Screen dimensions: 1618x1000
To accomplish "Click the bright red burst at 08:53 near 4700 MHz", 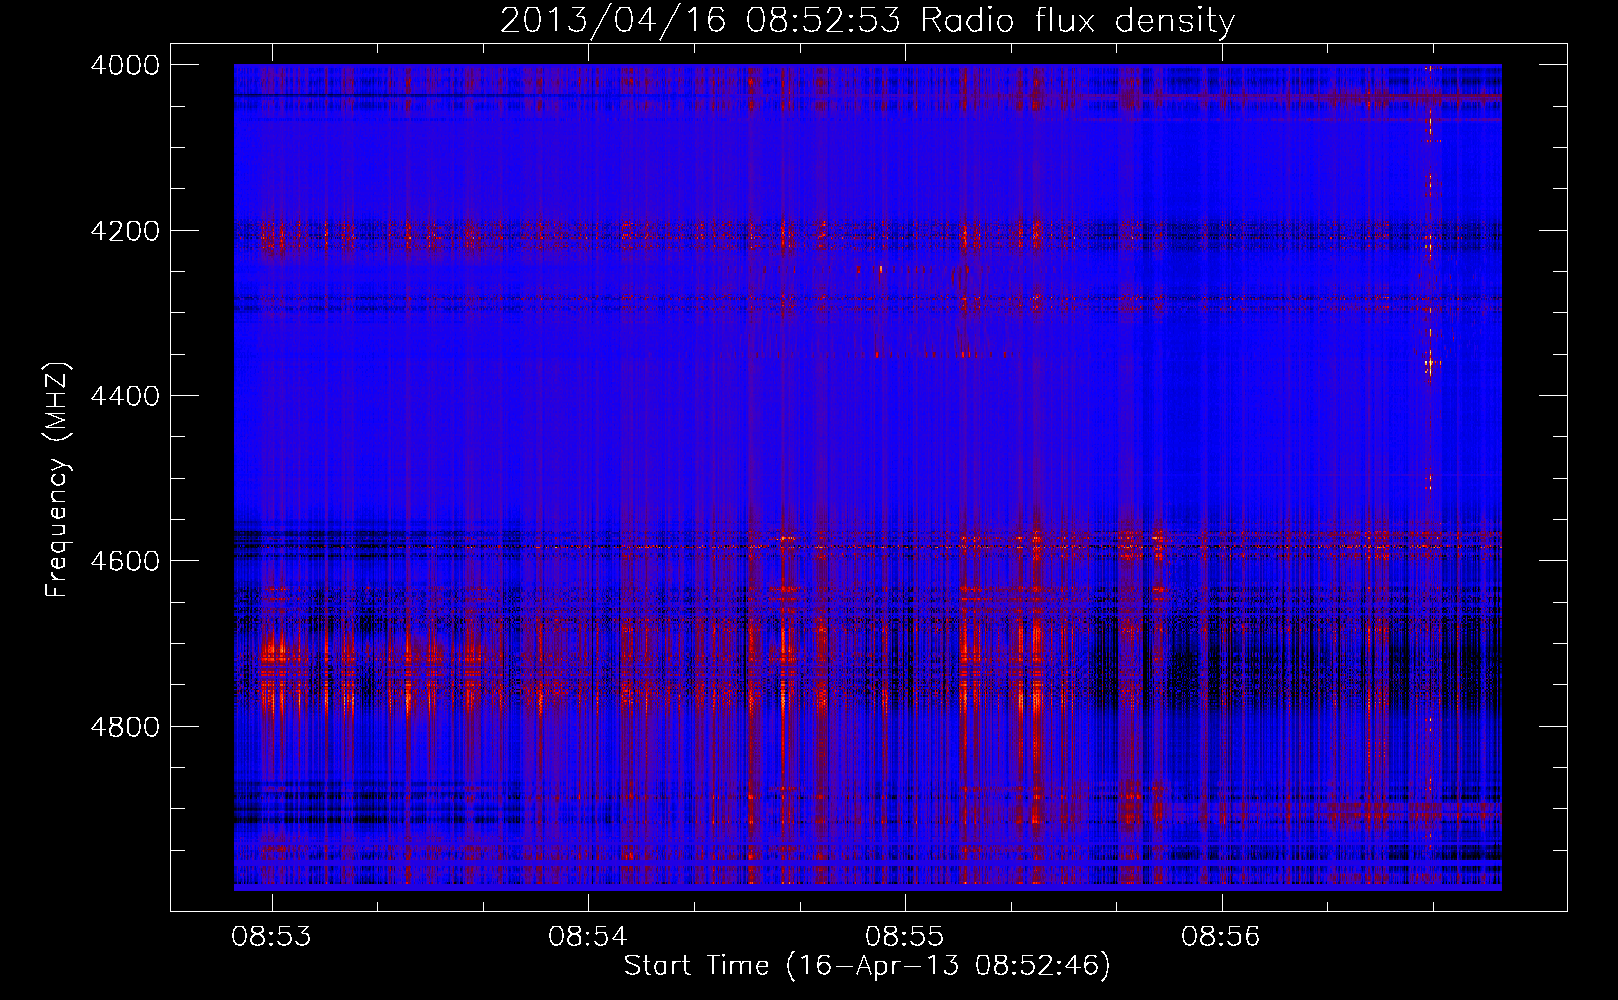I will 273,655.
